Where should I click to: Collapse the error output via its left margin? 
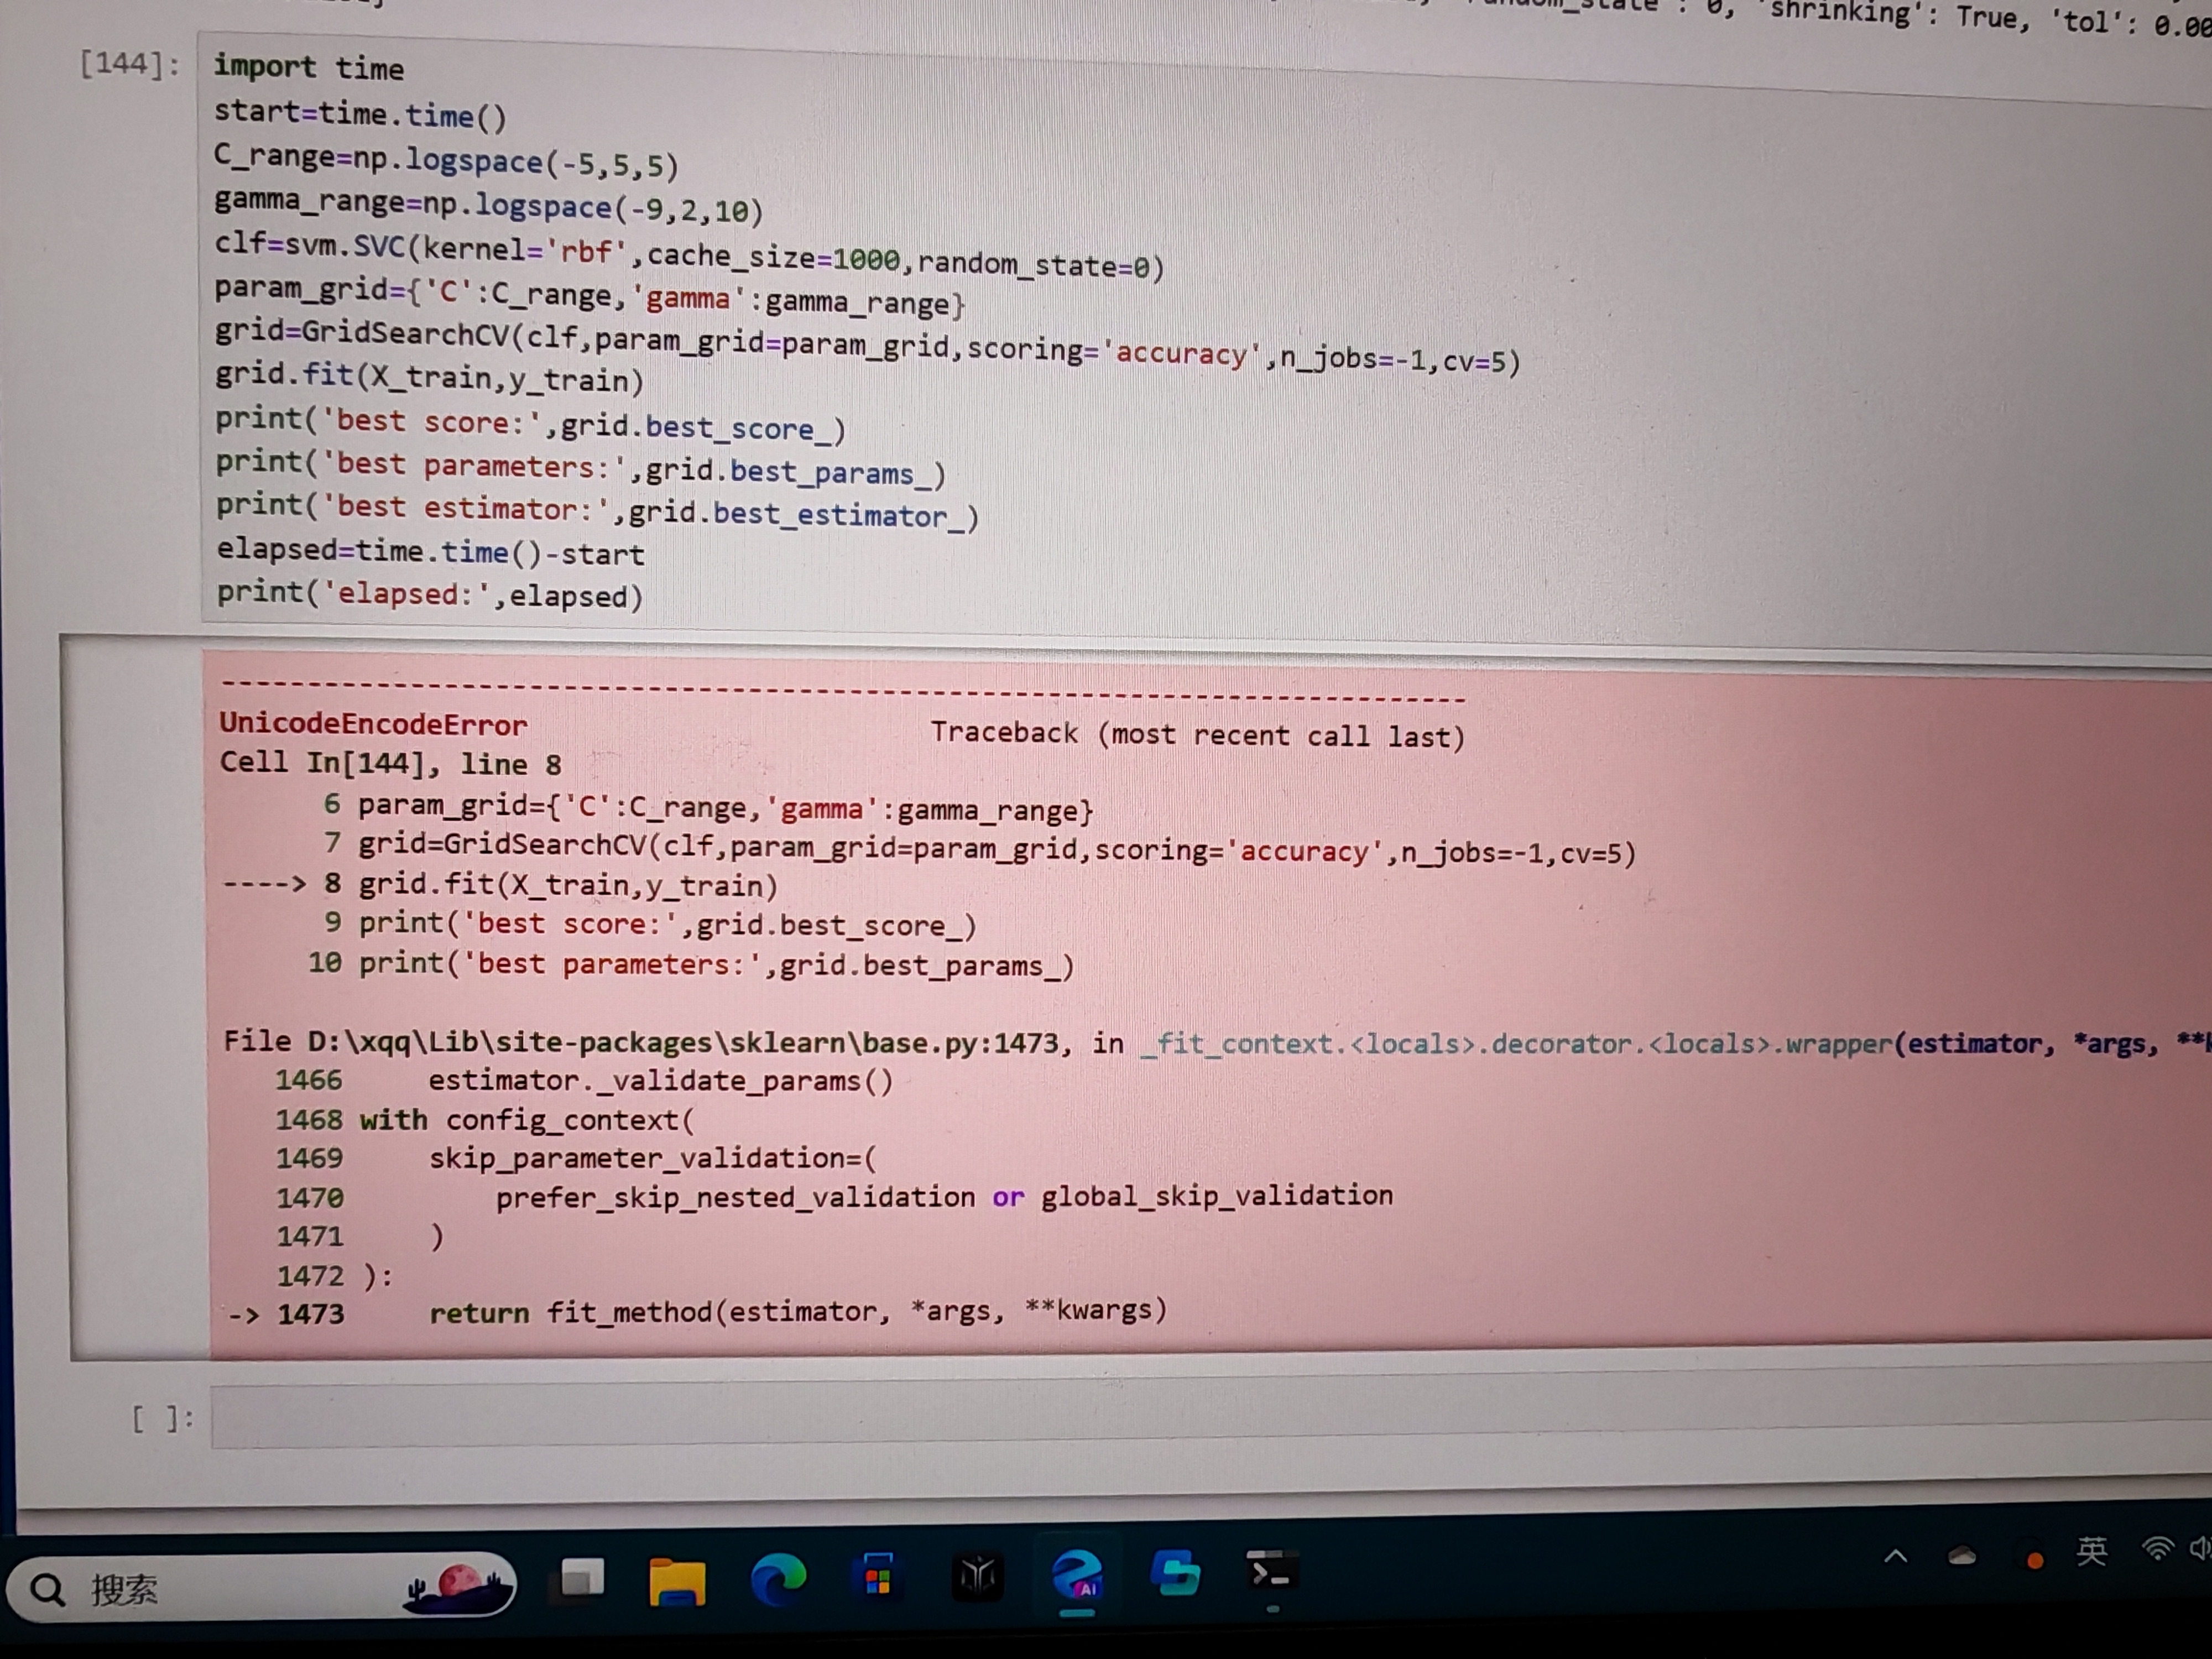(x=135, y=1000)
